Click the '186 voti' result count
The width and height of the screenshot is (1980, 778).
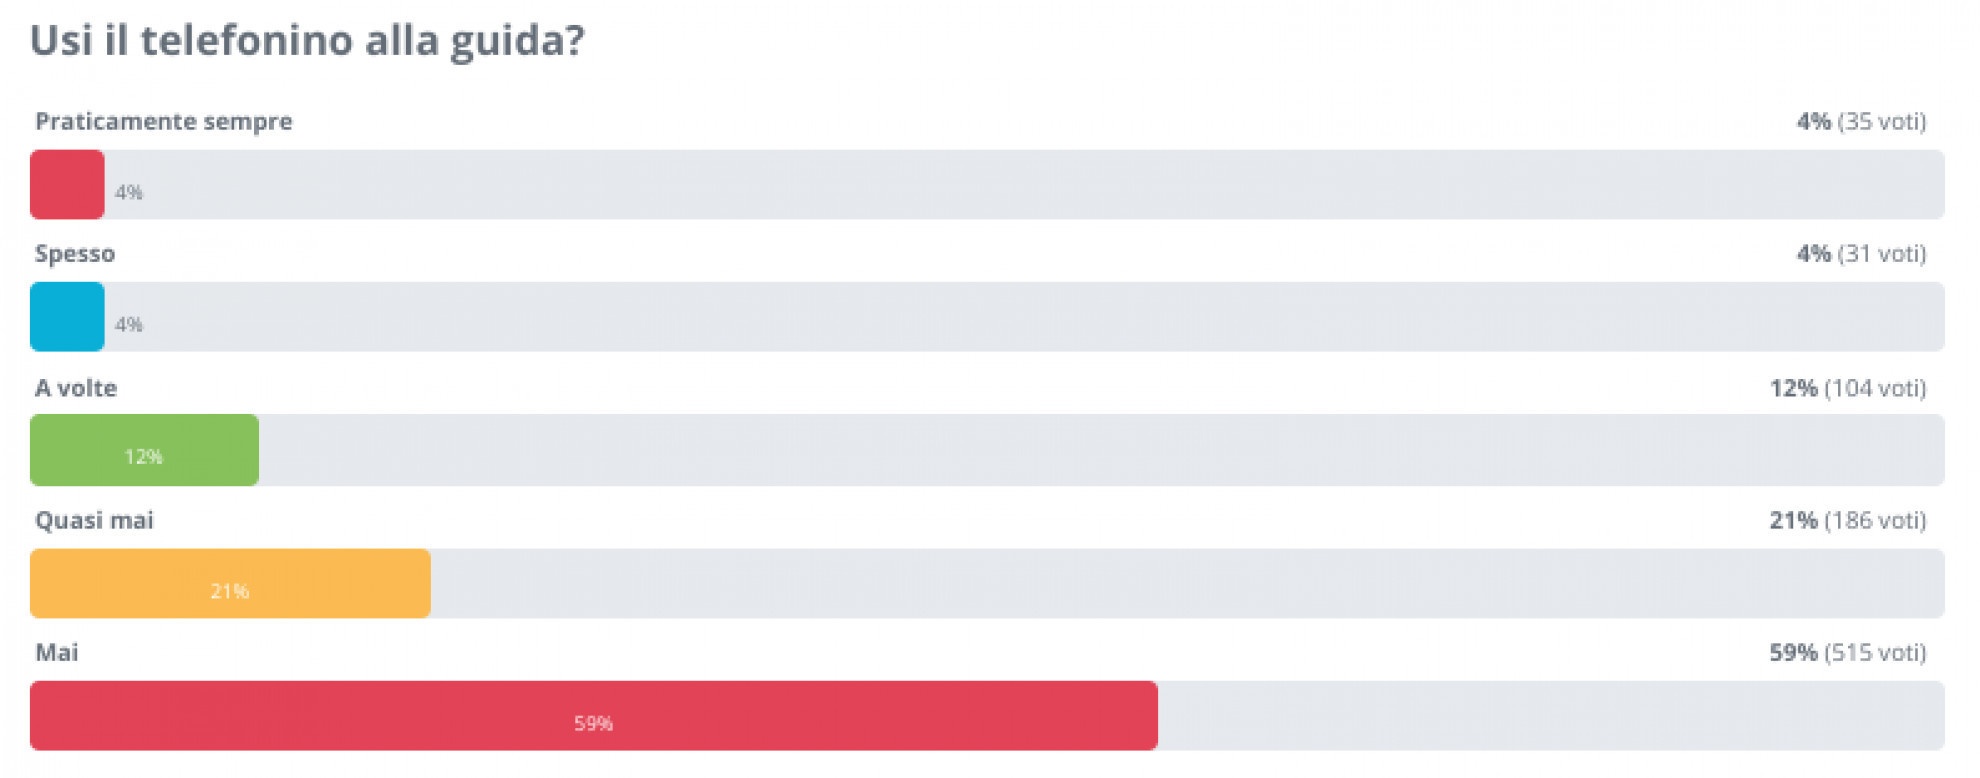click(x=1875, y=520)
